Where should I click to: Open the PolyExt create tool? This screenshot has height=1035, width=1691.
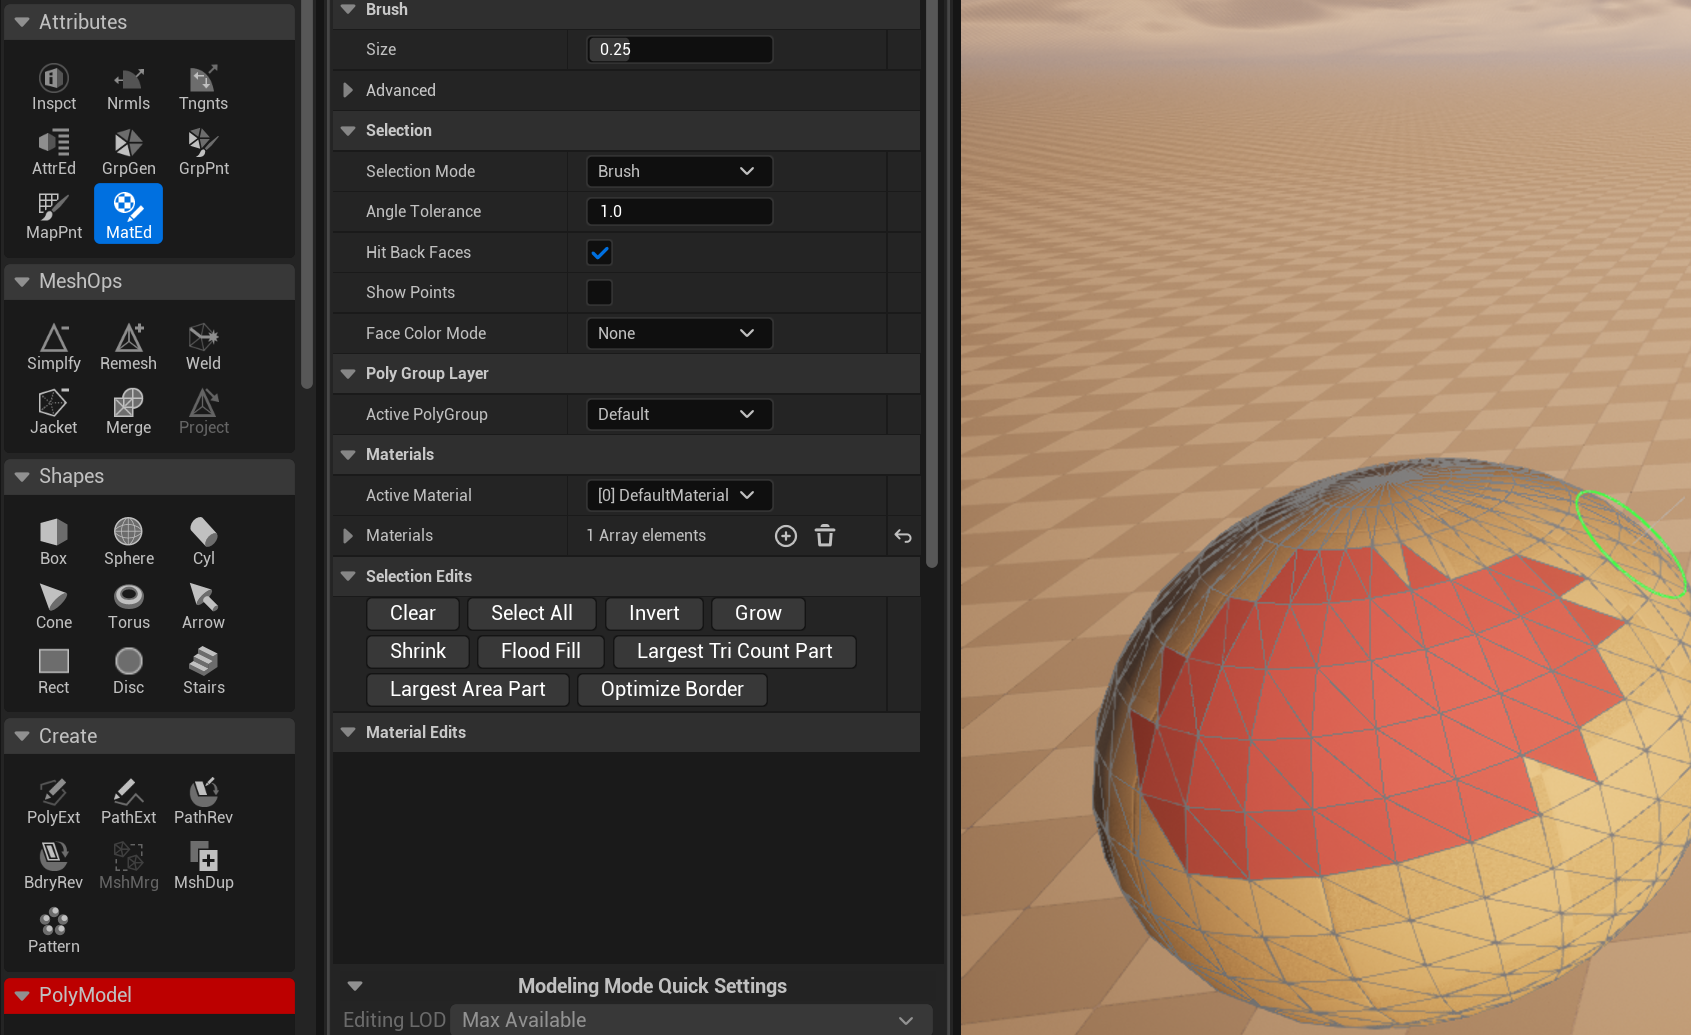click(x=53, y=801)
